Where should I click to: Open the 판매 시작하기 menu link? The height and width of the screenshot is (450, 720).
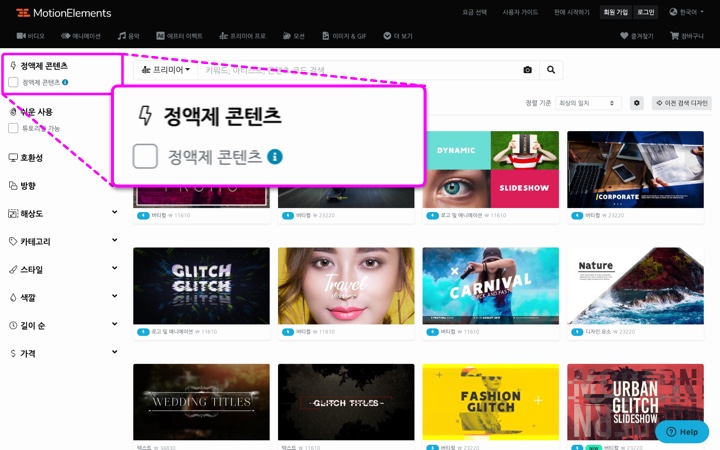click(572, 12)
